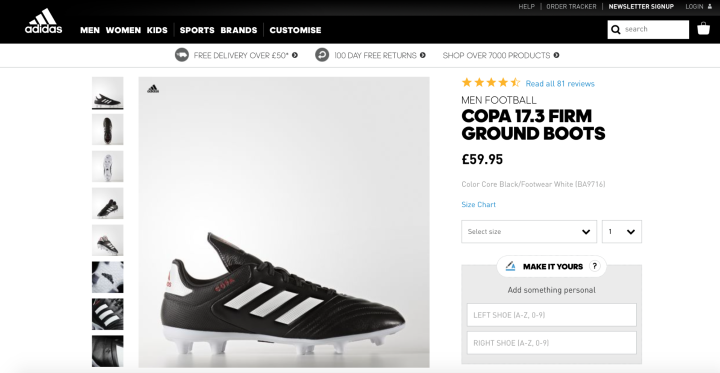Click the LEFT SHOE personalisation field

[551, 315]
